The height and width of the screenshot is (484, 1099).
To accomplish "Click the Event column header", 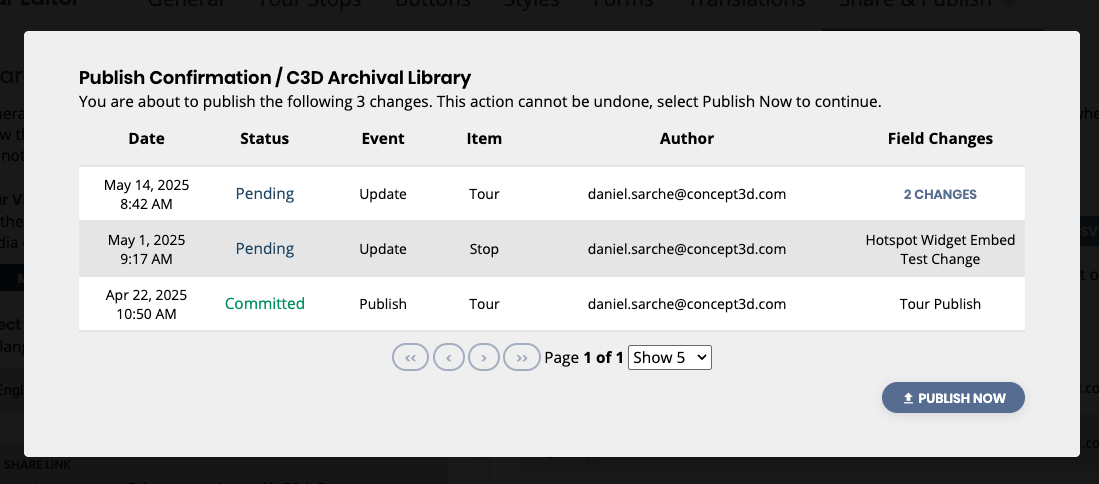I will tap(383, 139).
